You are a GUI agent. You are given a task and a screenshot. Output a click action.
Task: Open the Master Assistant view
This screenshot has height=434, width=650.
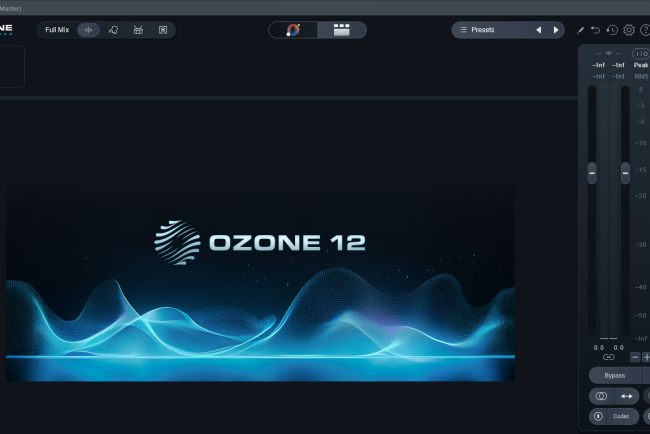click(293, 30)
